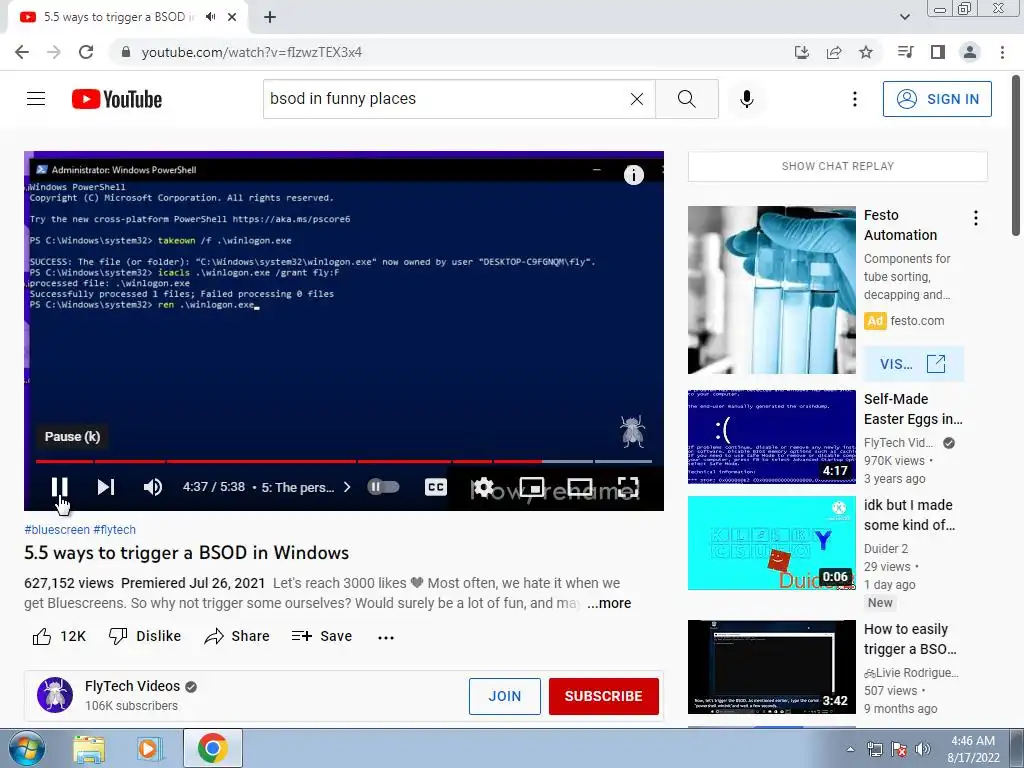
Task: Open the video info card icon
Action: point(633,175)
